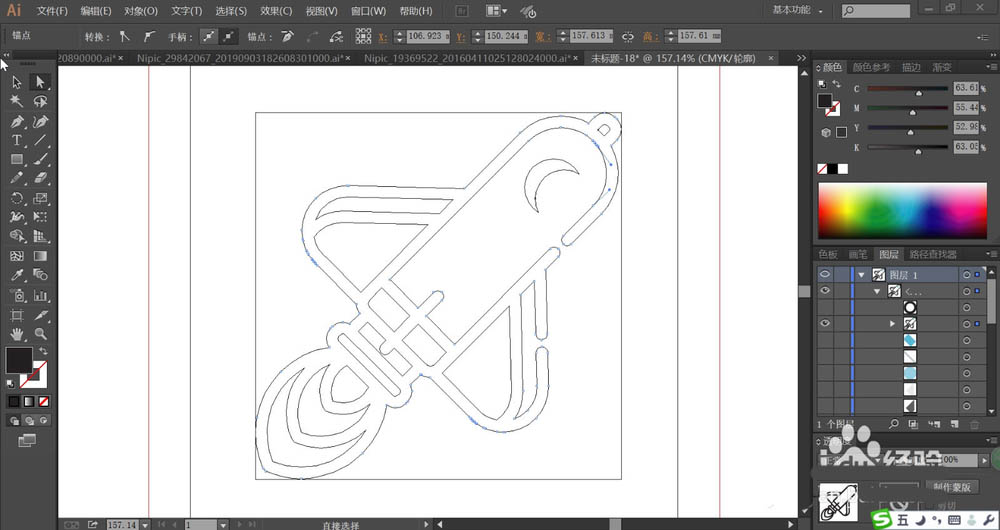The width and height of the screenshot is (1000, 530).
Task: Select the Rotate tool
Action: click(17, 198)
